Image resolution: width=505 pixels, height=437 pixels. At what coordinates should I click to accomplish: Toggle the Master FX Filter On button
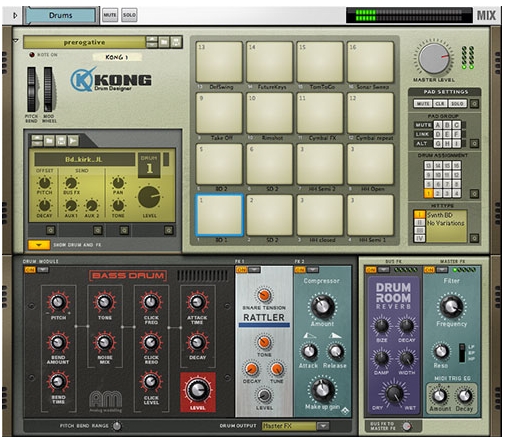(x=429, y=270)
